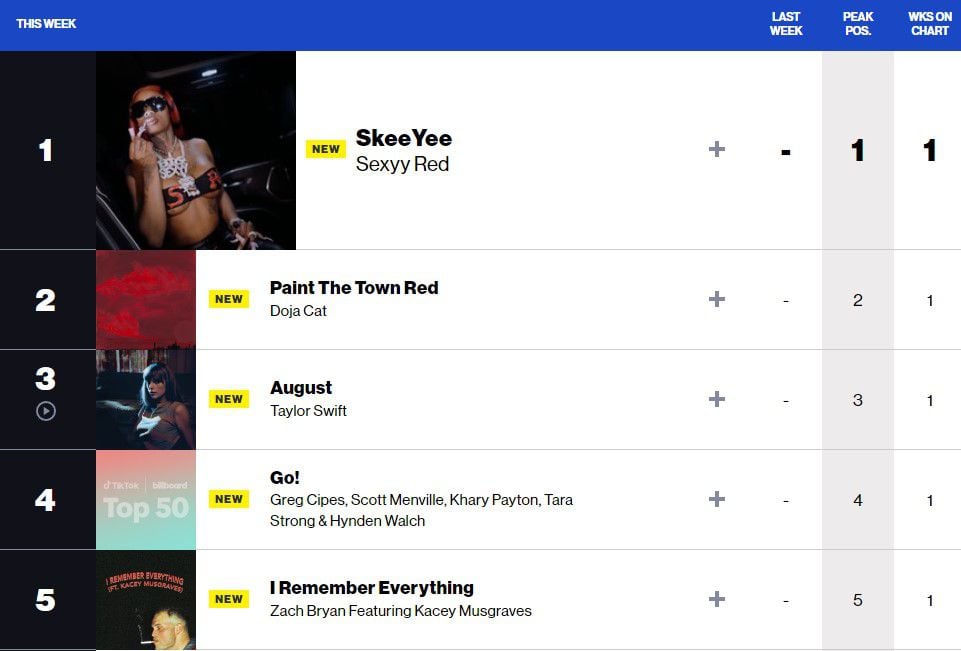Click Paint The Town Red red cover art
The image size is (961, 651).
146,299
